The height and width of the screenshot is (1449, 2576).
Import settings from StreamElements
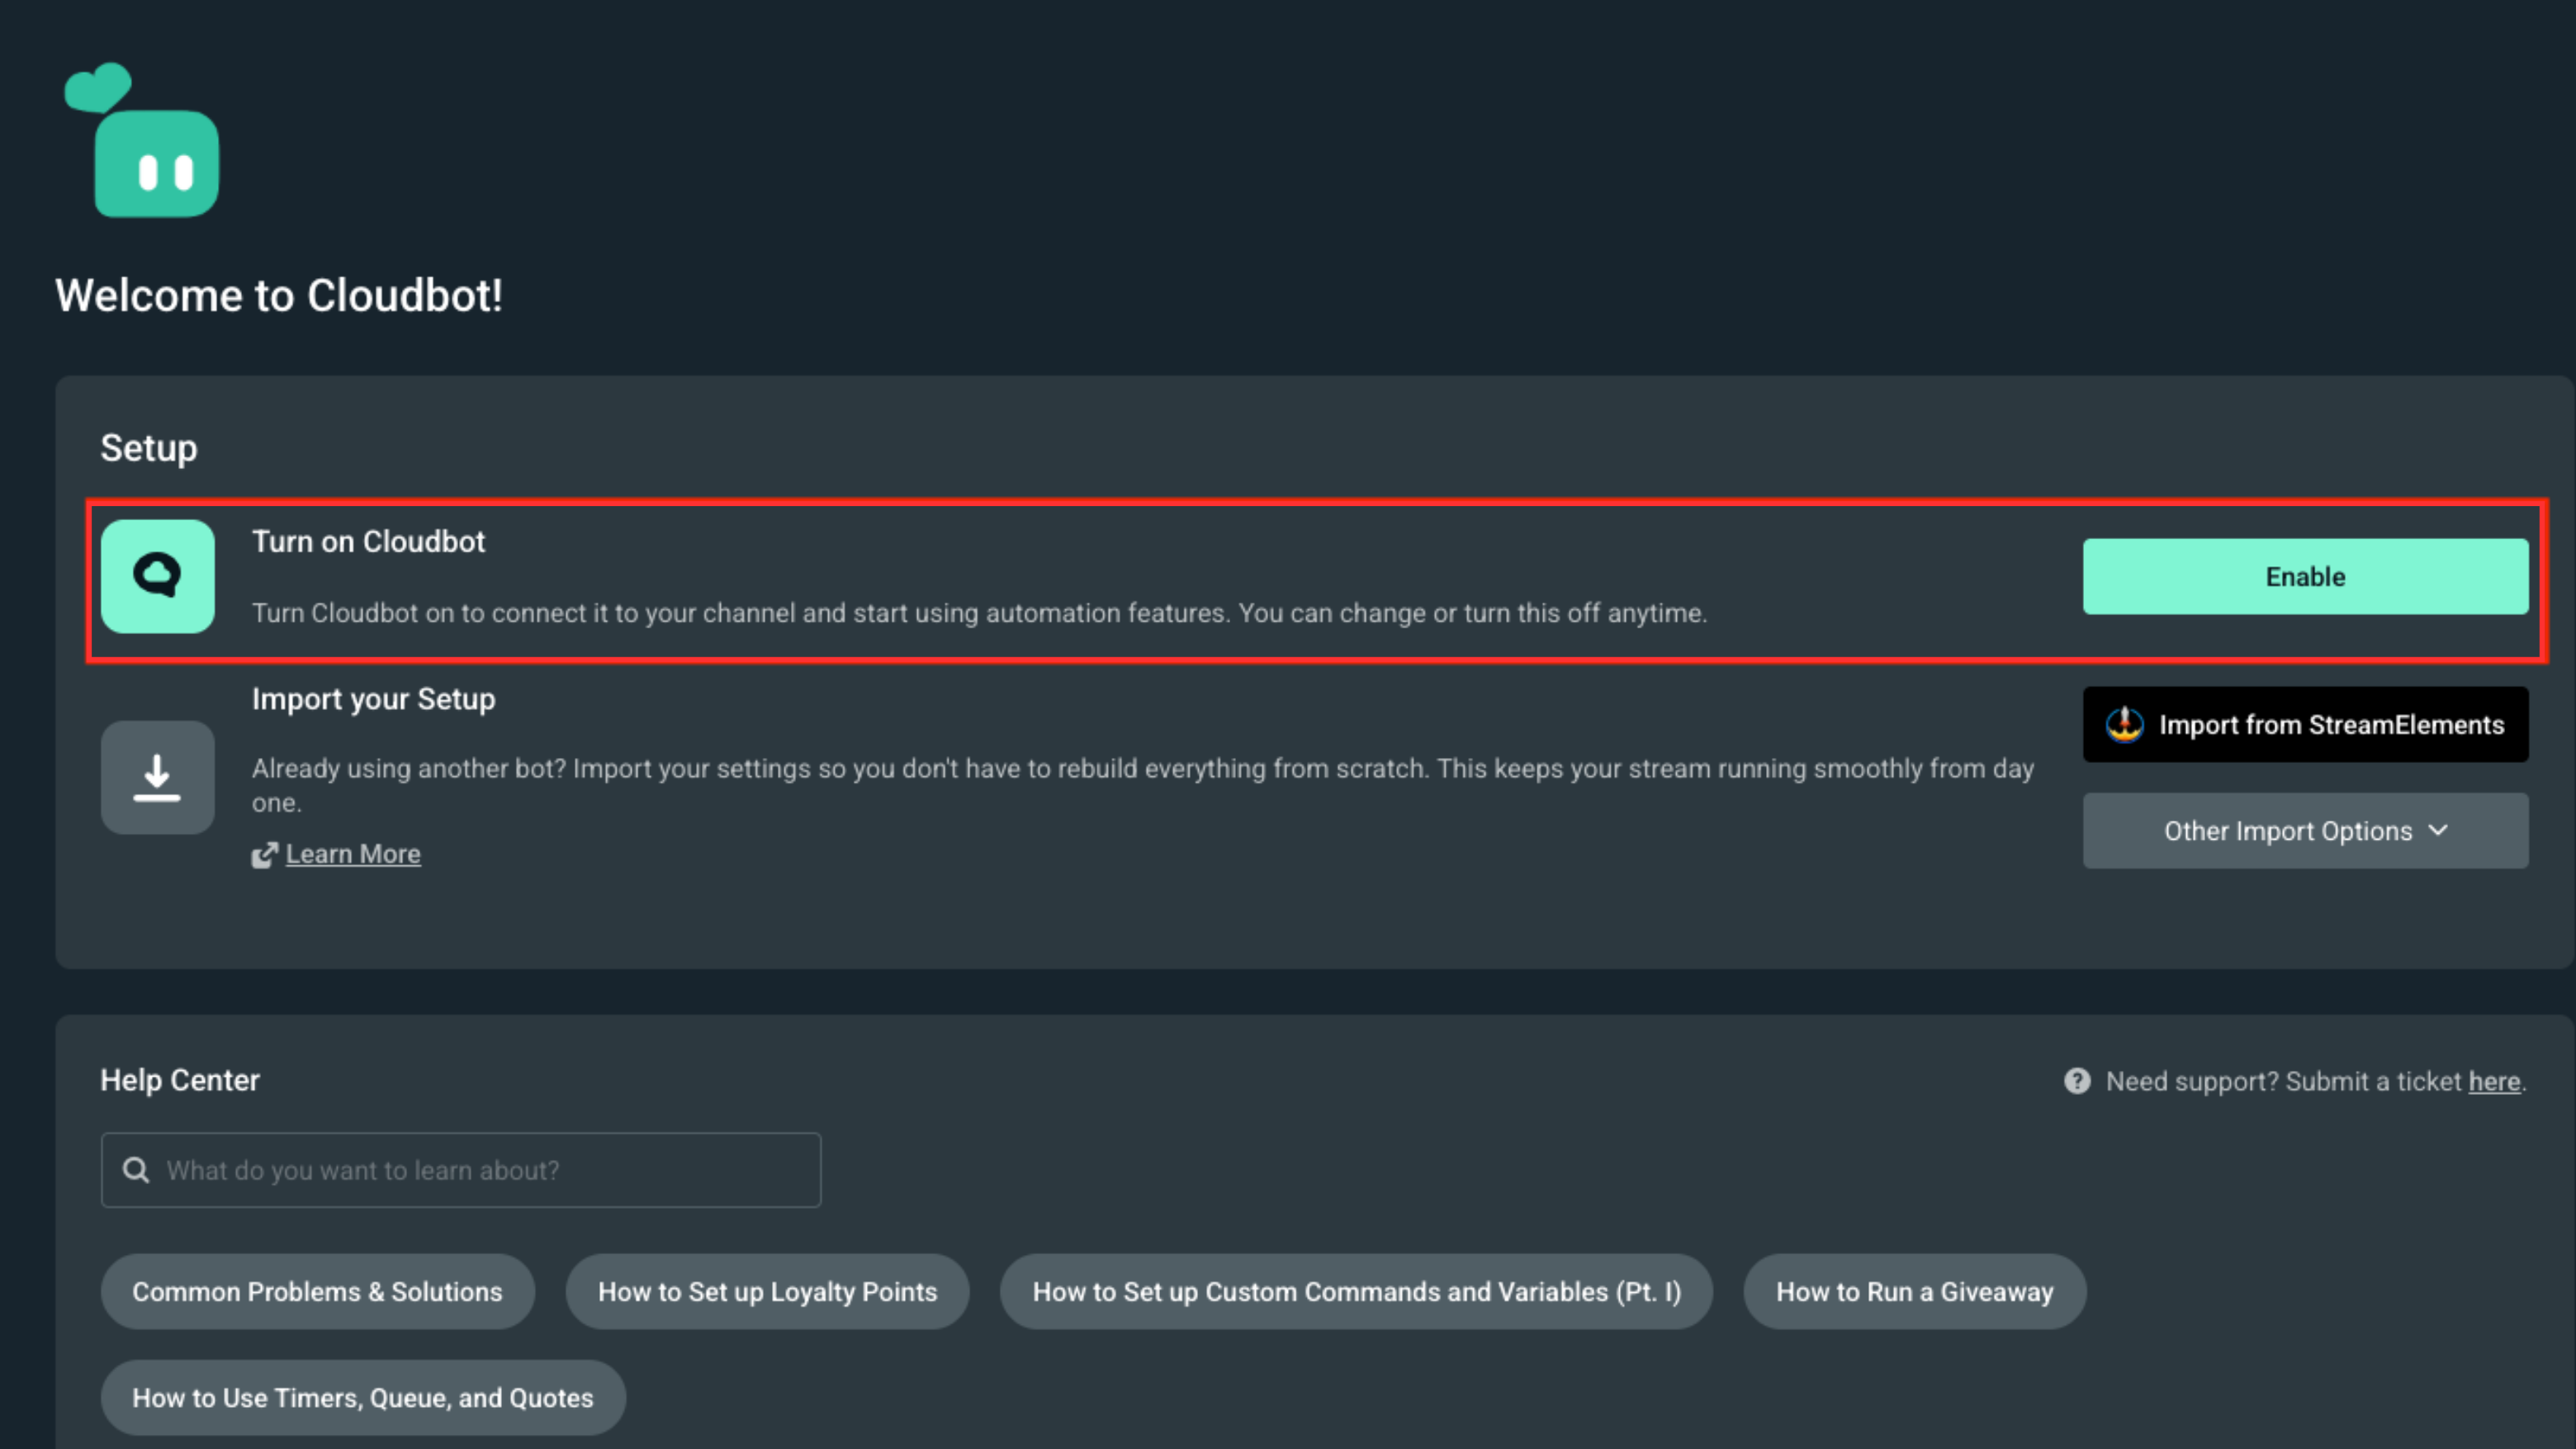[x=2305, y=725]
